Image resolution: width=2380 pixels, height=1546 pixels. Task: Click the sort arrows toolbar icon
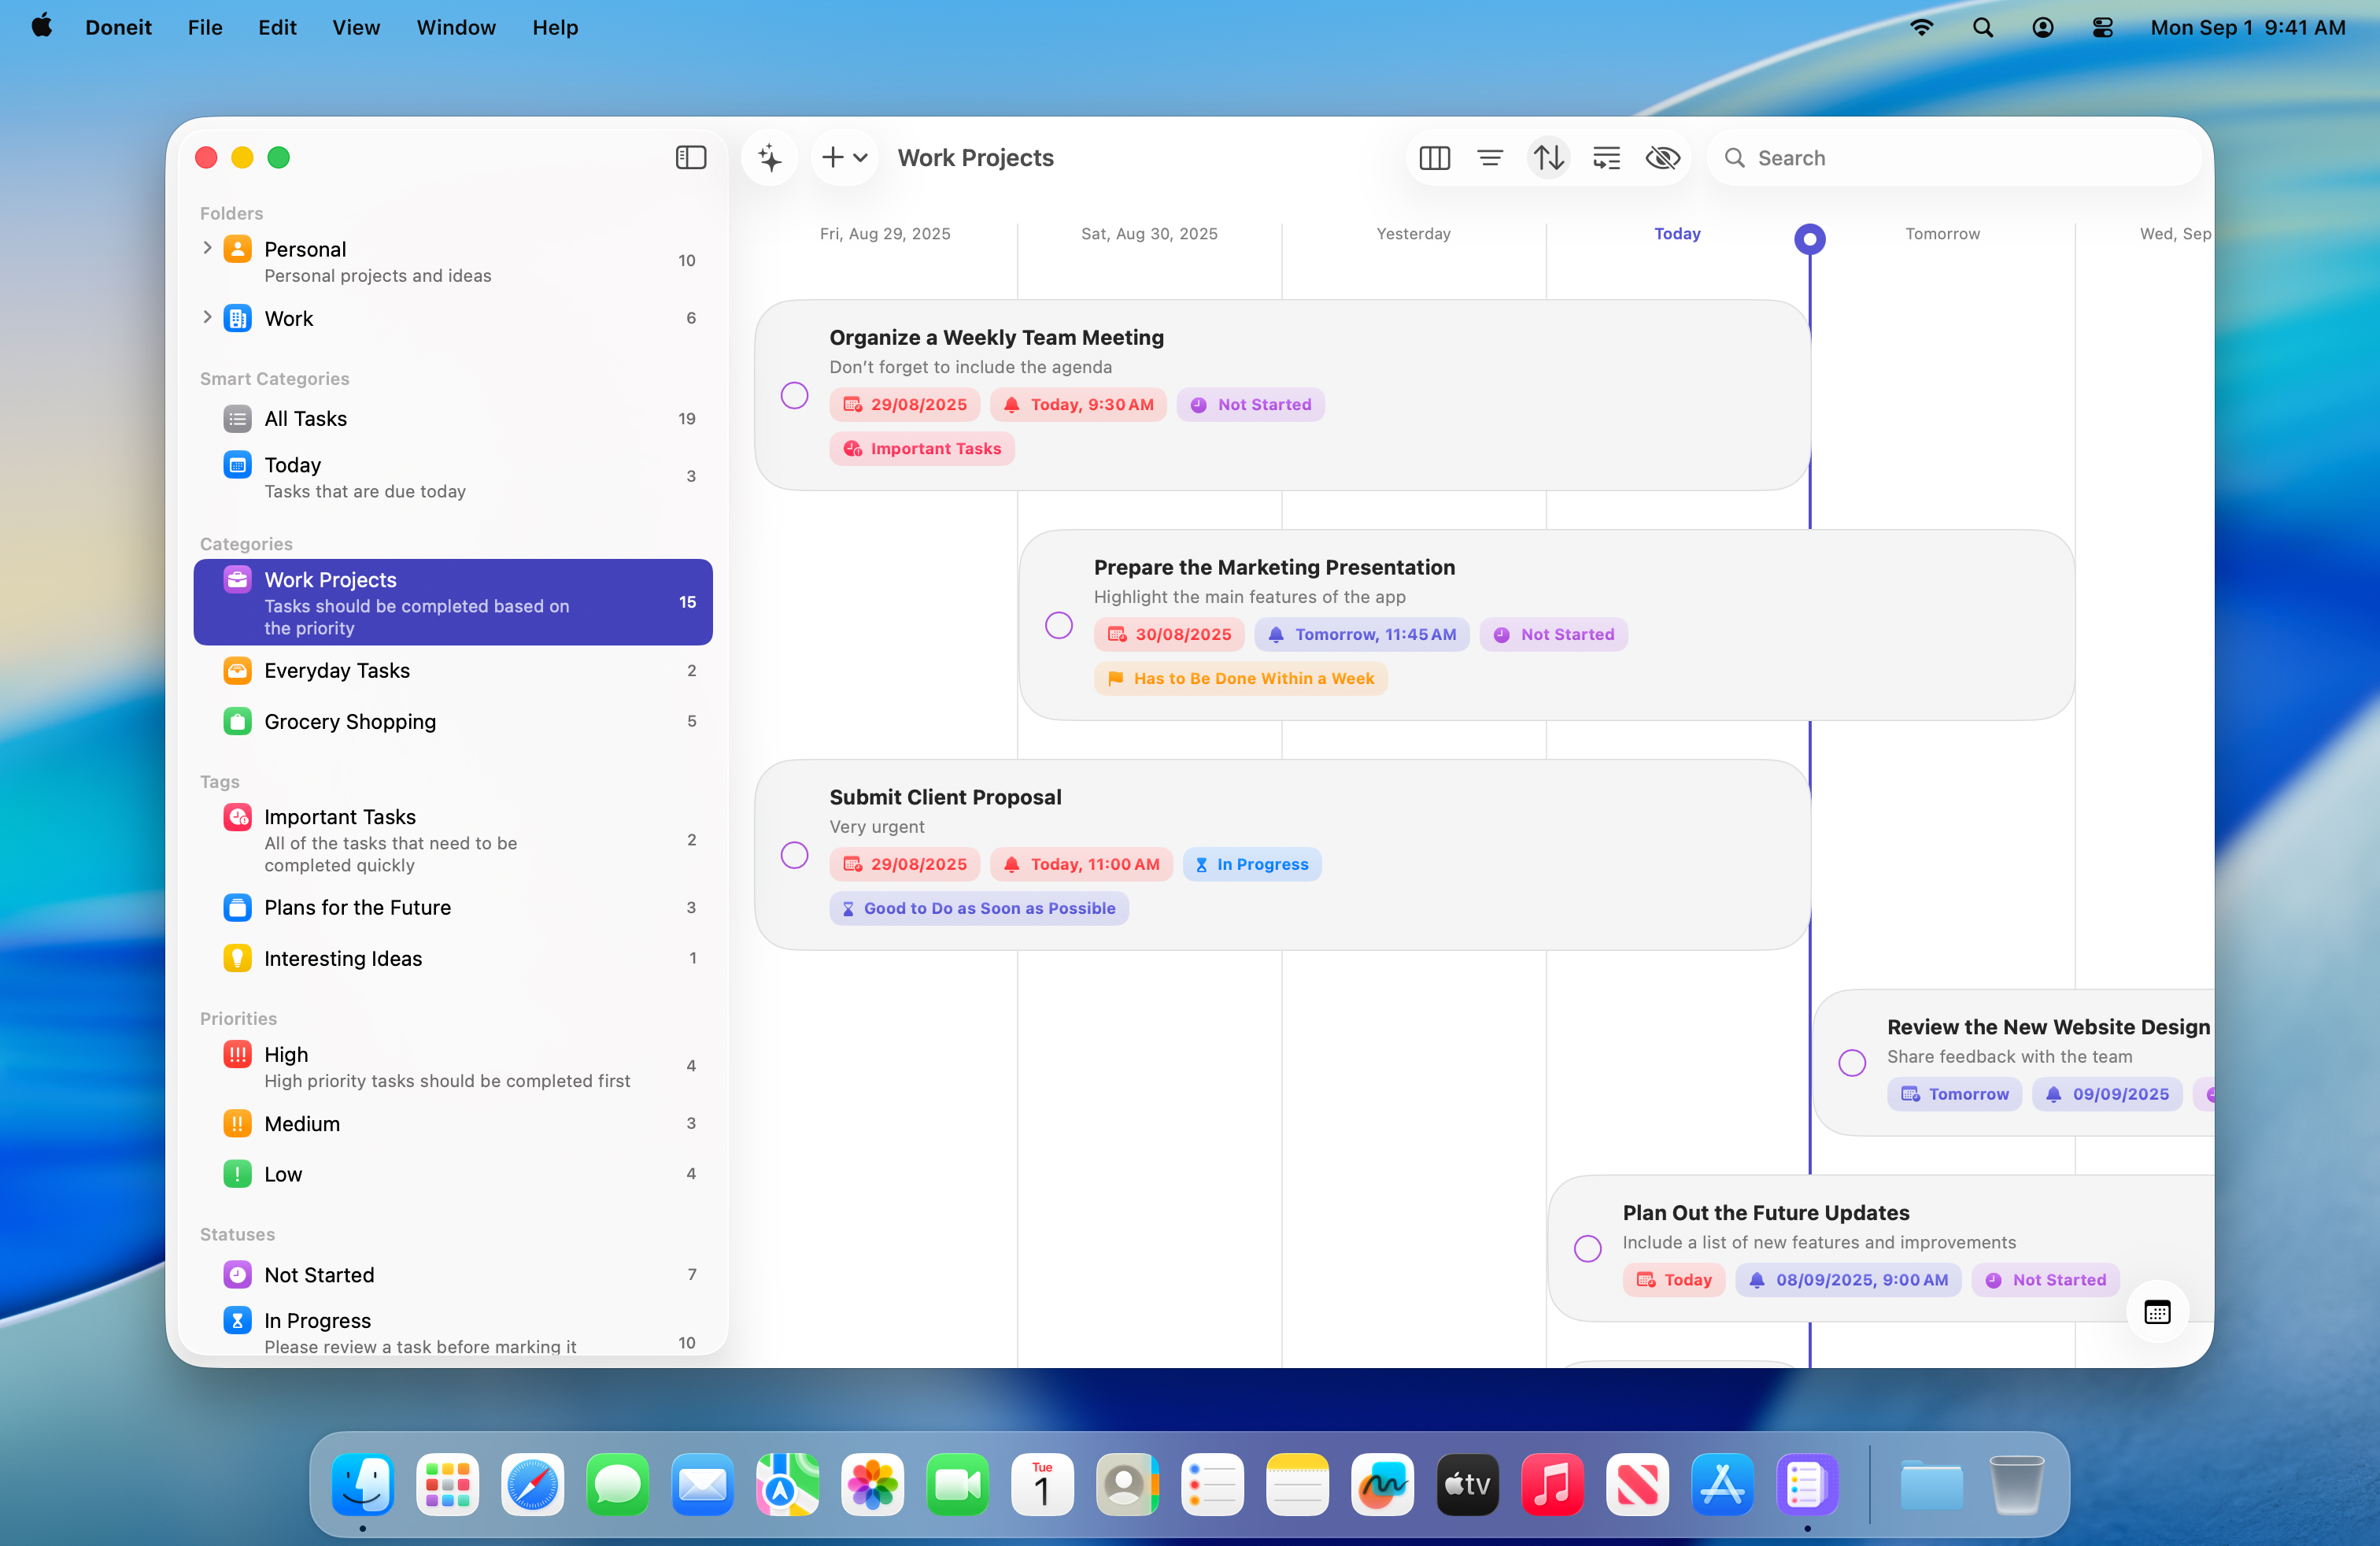click(1548, 158)
